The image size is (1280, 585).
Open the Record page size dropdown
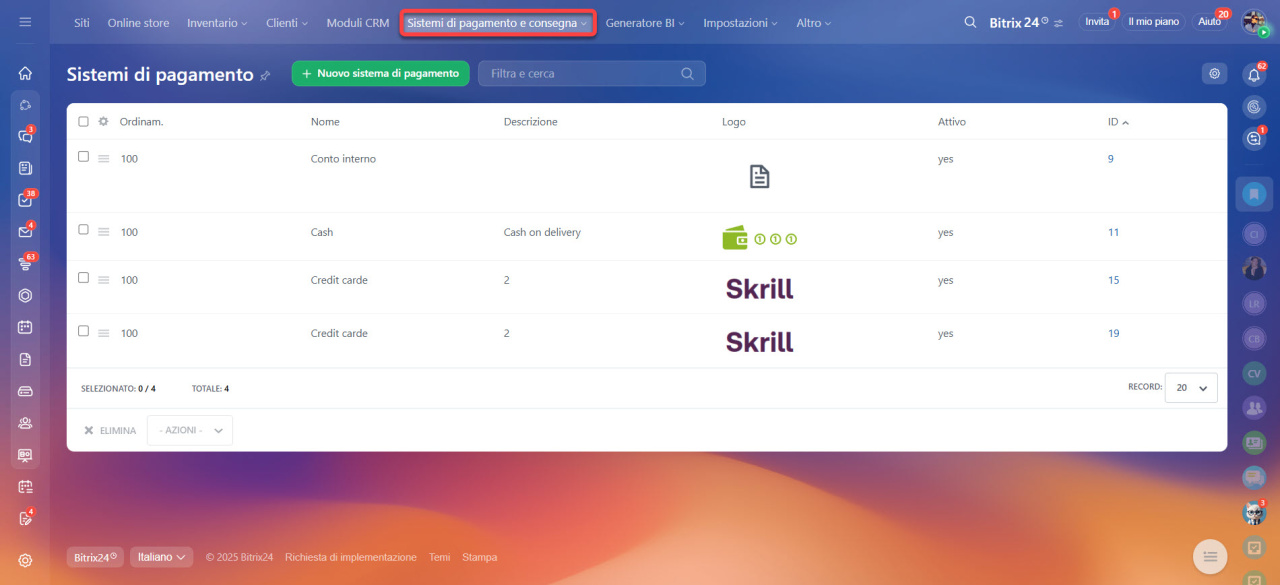(x=1191, y=388)
